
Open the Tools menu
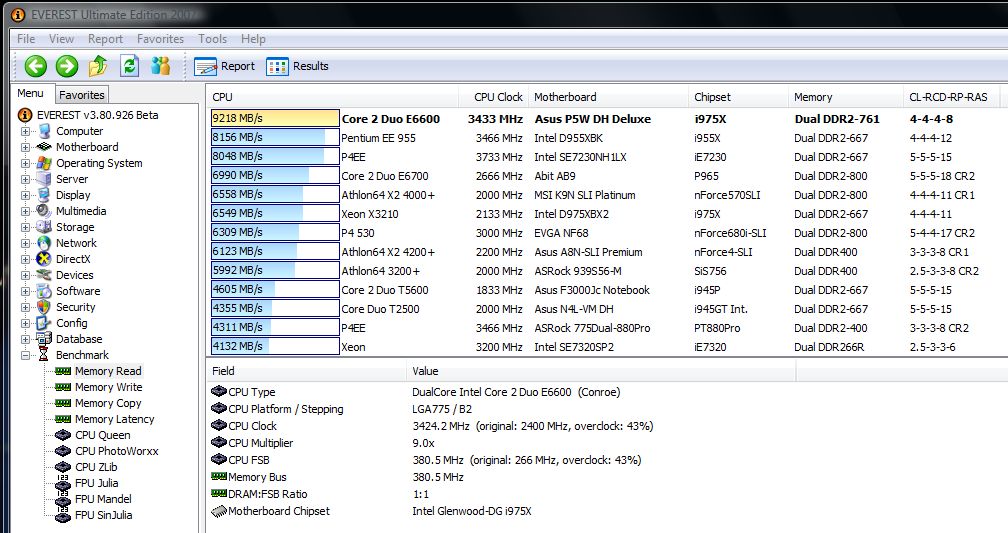(212, 39)
